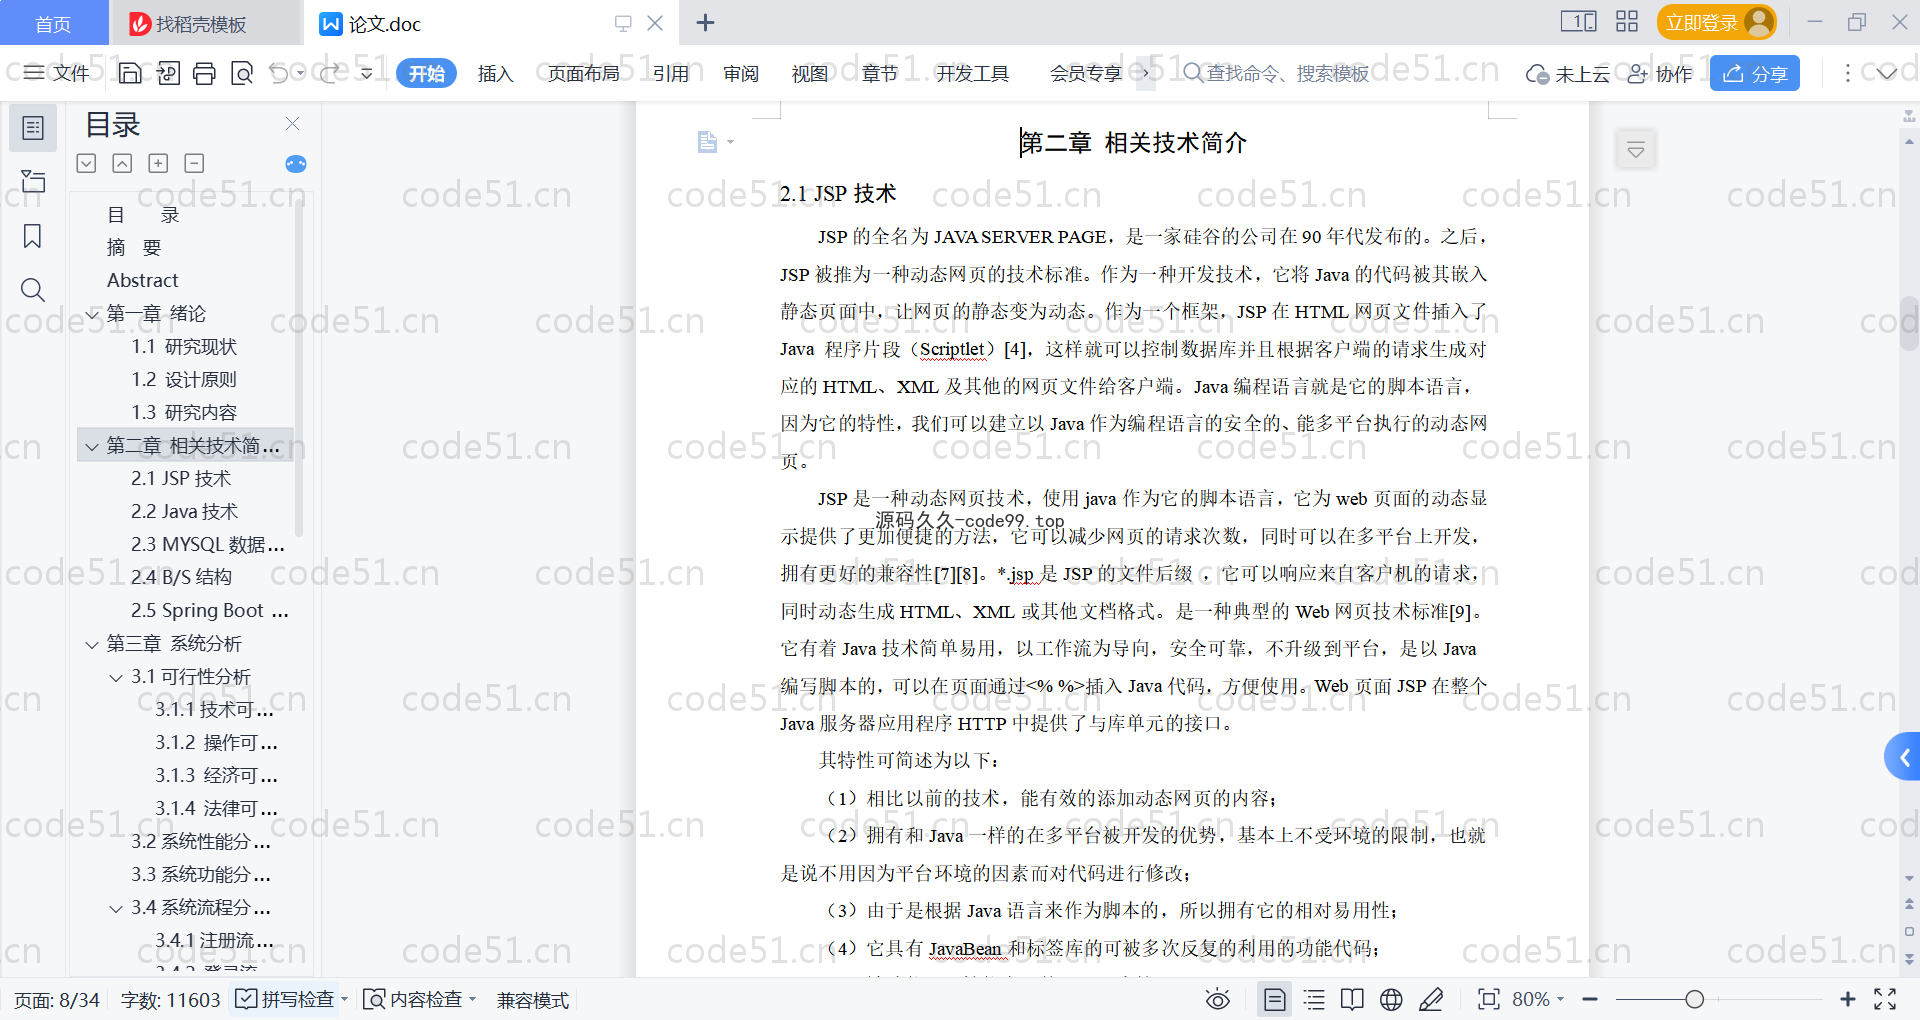Click the zoom in plus button

click(x=1847, y=999)
